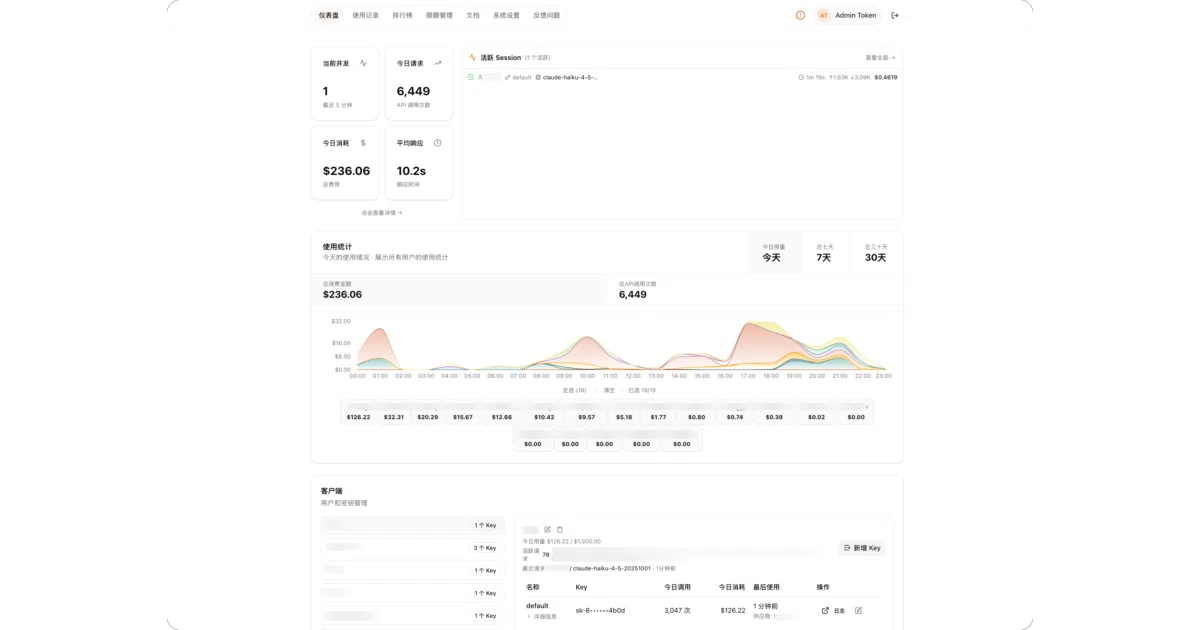This screenshot has width=1200, height=630.
Task: Click the 17:00 peak on usage chart
Action: tap(750, 323)
